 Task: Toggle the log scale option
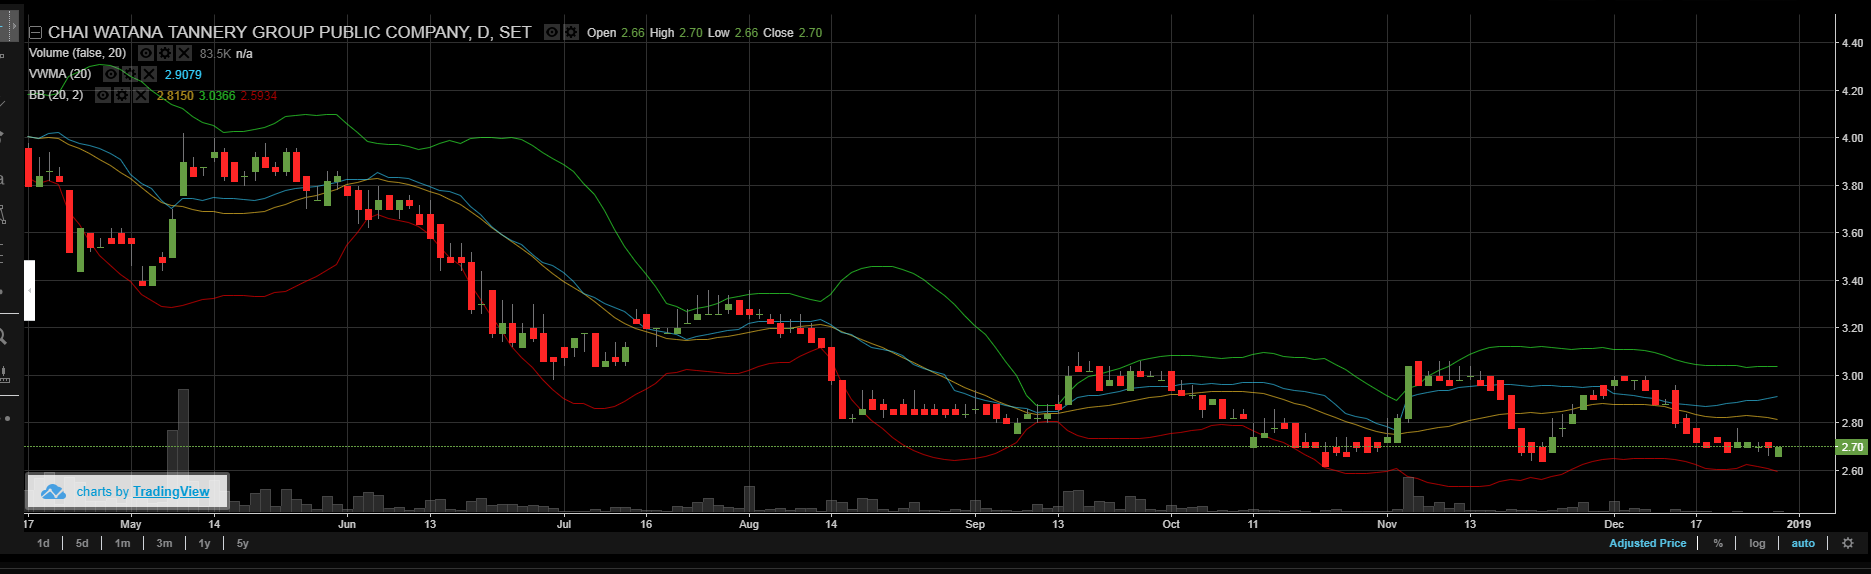click(x=1757, y=543)
